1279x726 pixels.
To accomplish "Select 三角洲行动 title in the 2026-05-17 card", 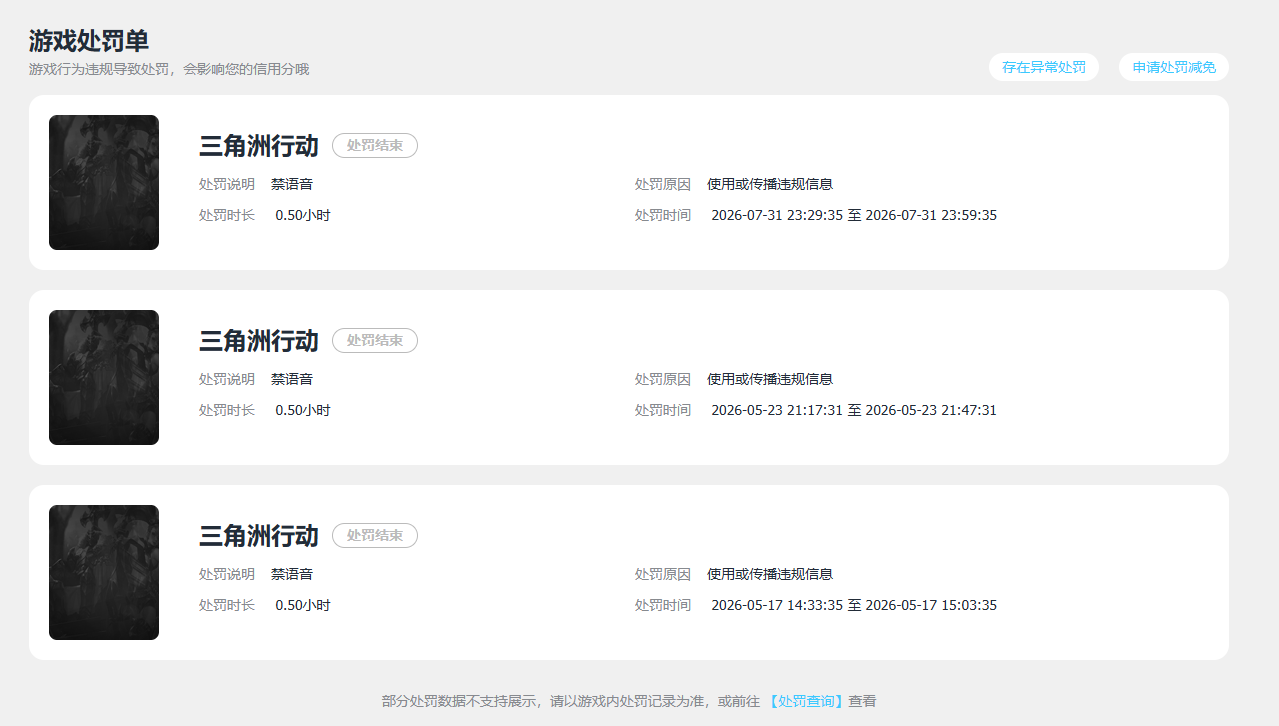I will pyautogui.click(x=259, y=536).
